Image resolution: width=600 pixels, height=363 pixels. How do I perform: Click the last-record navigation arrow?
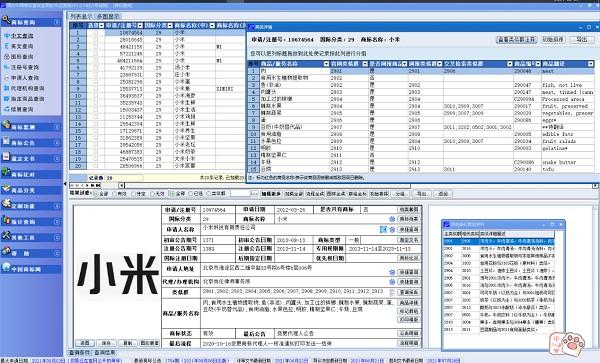tap(98, 186)
